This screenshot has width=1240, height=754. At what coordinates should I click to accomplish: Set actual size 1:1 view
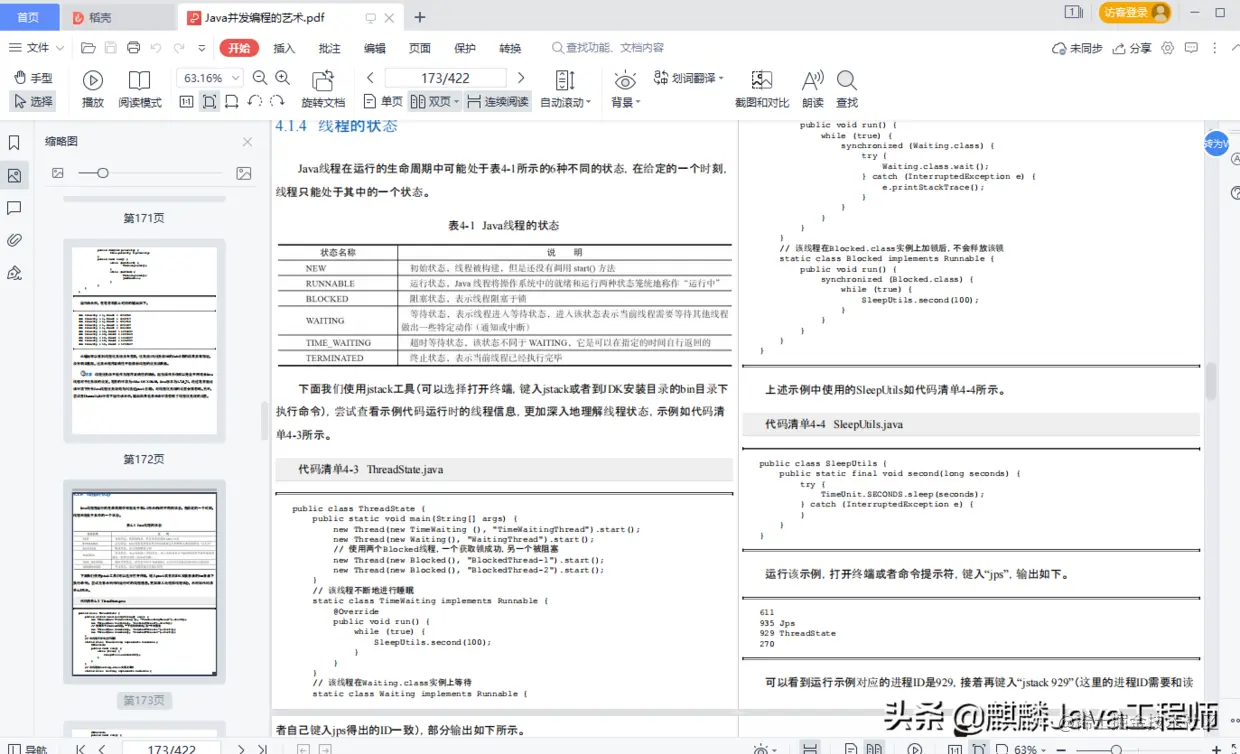click(186, 101)
